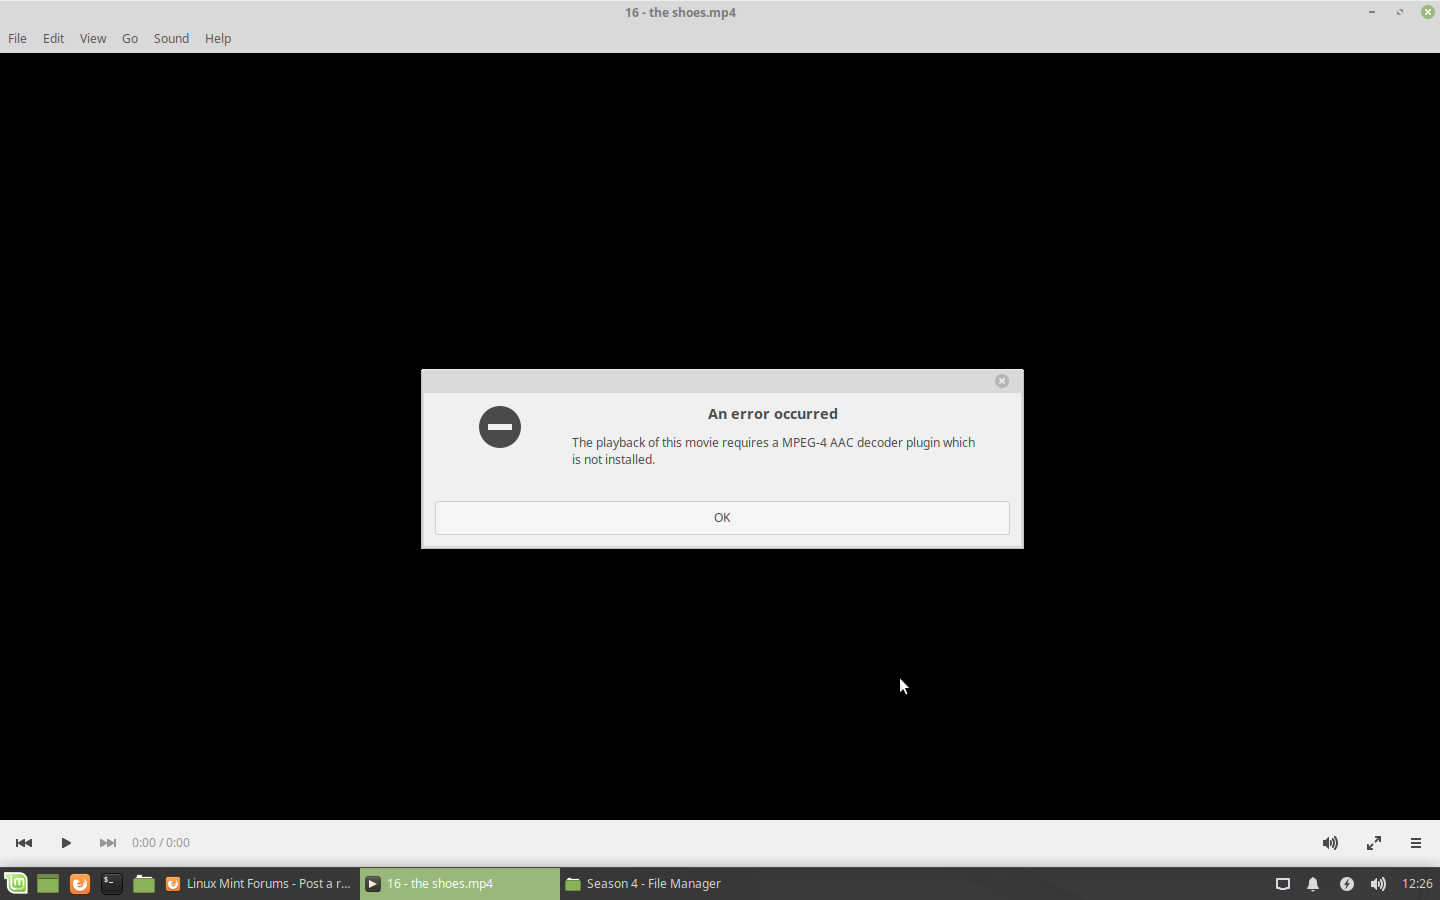The height and width of the screenshot is (900, 1440).
Task: Click the MPEG-4 AAC decoder message text
Action: tap(773, 451)
